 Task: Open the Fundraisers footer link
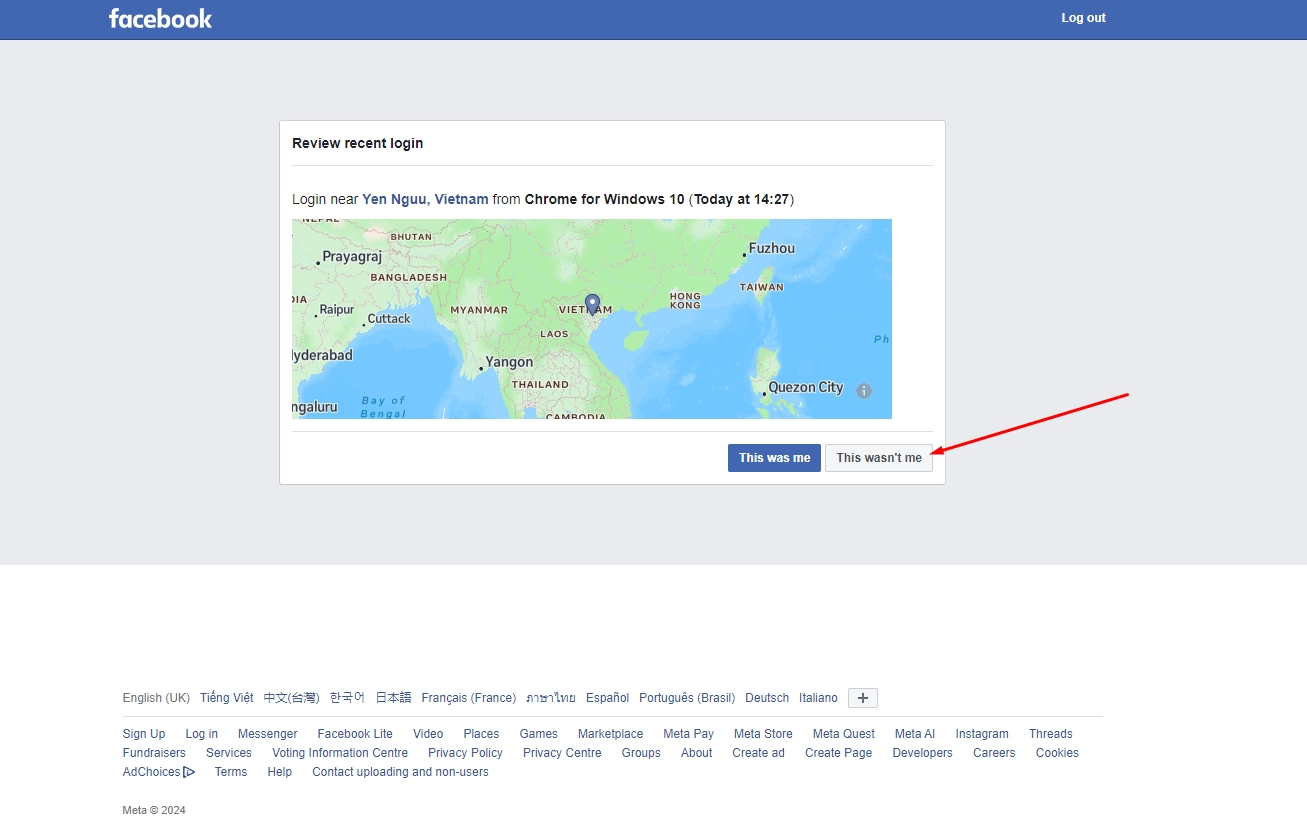[154, 753]
